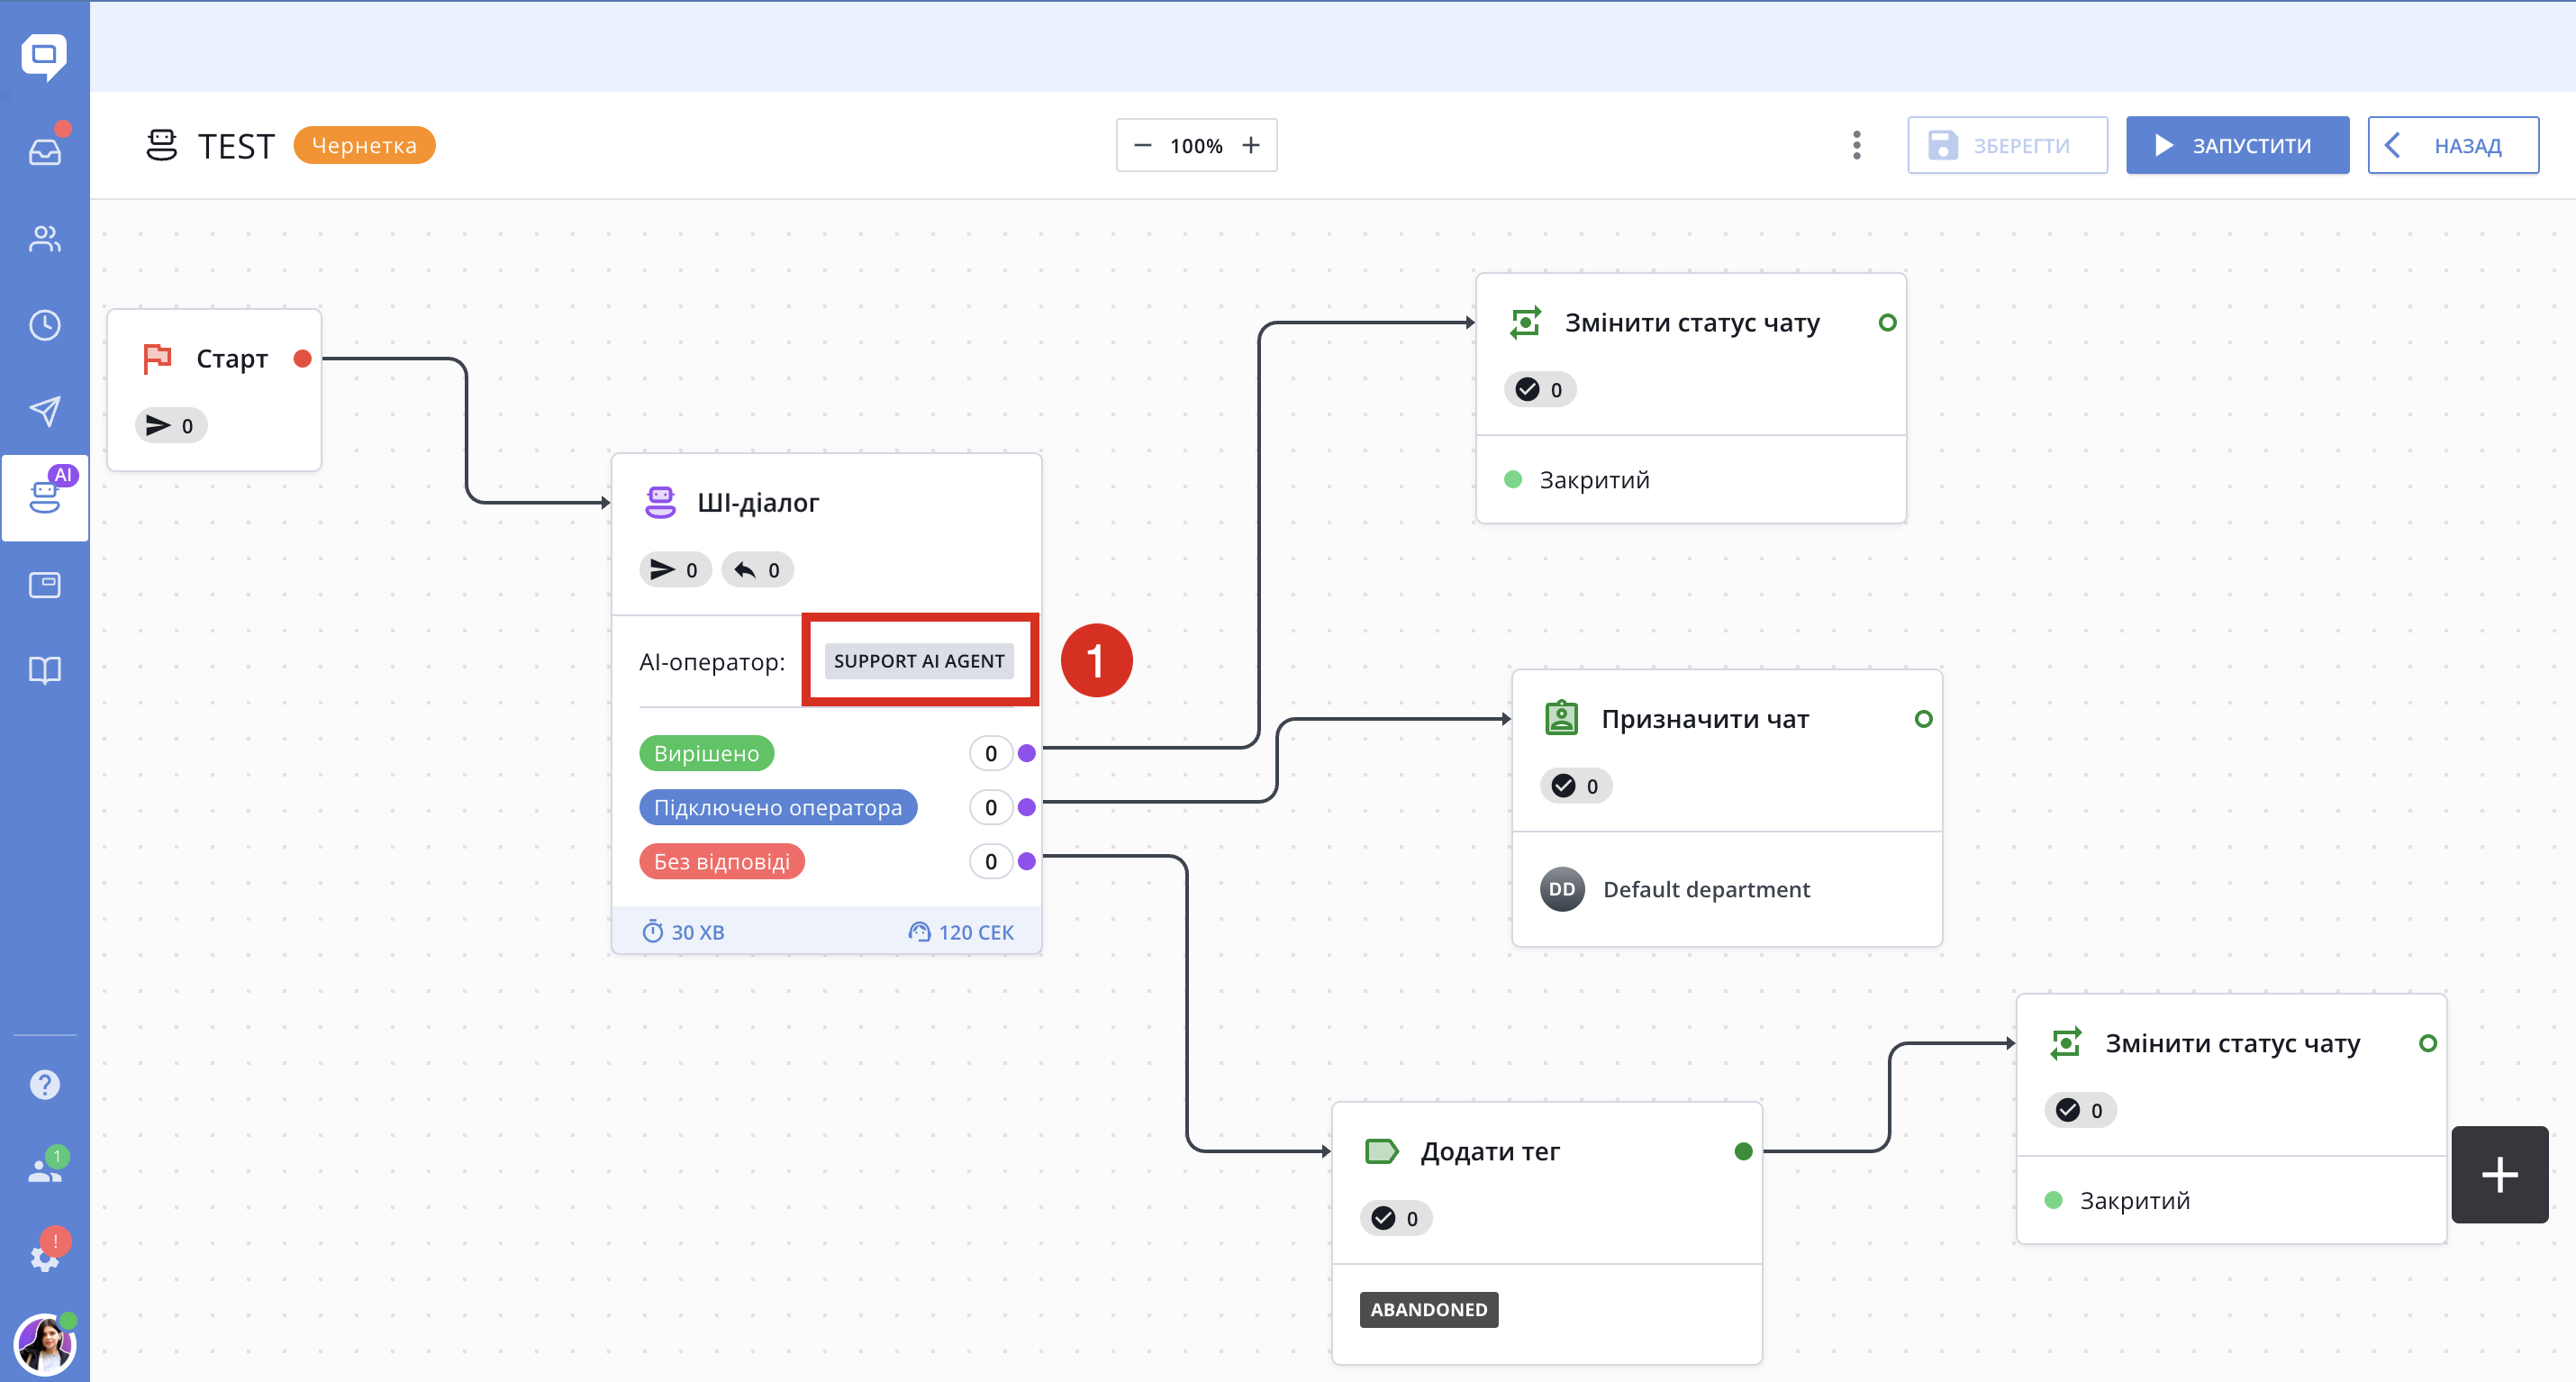
Task: Click the TEST bot title
Action: click(235, 146)
